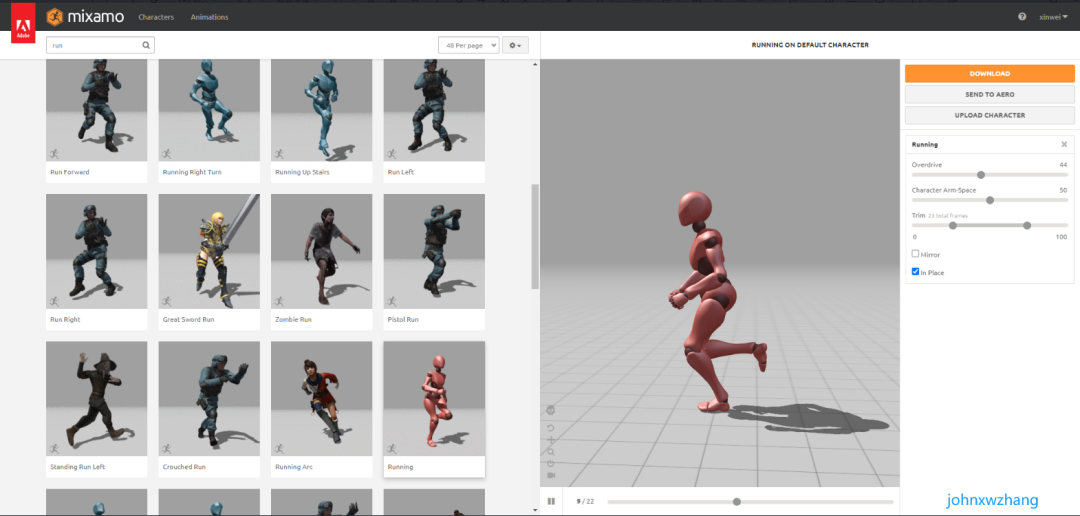Click the zoom magnifier icon in viewport
This screenshot has width=1080, height=516.
551,452
